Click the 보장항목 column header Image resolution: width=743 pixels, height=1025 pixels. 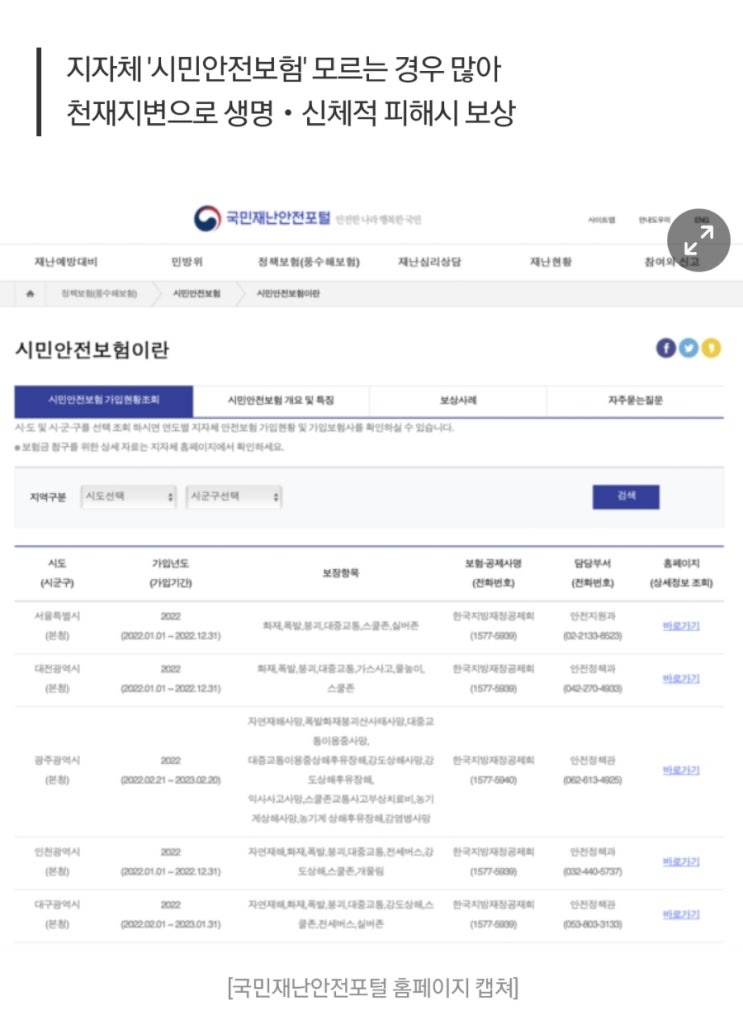click(340, 573)
